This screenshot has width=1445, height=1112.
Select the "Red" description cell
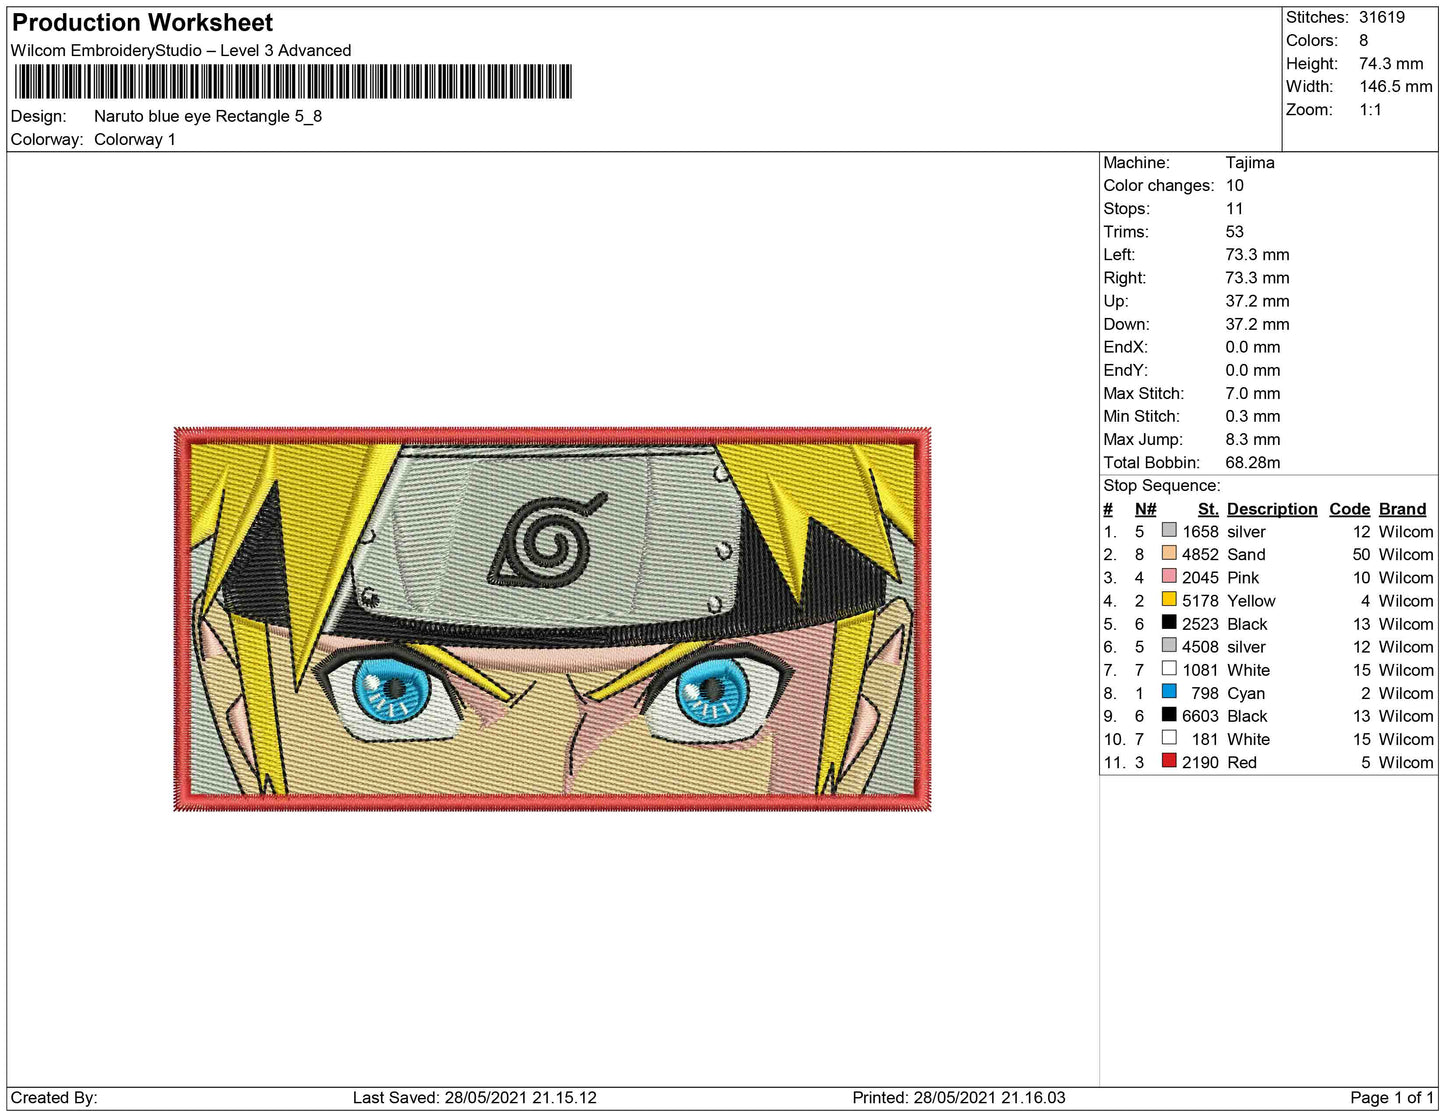coord(1242,762)
